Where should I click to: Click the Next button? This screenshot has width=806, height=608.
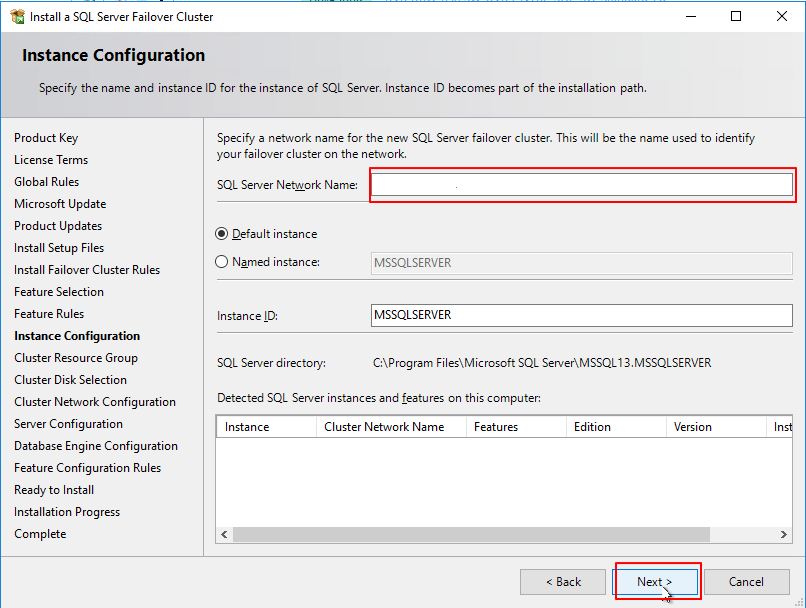[x=656, y=582]
